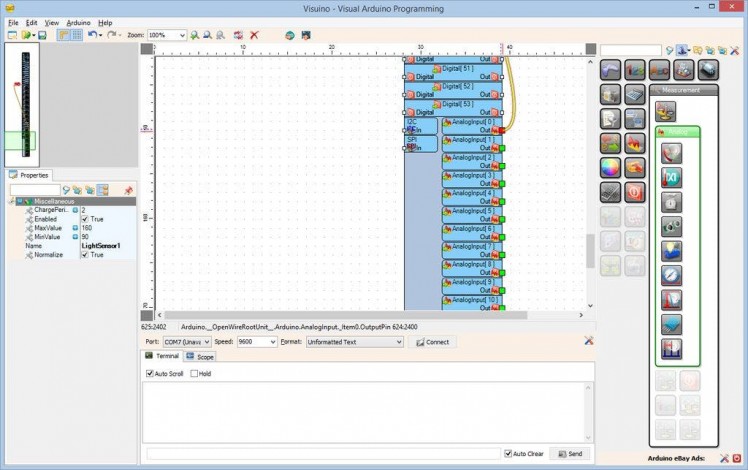Click the filter funnel icon in Properties
This screenshot has height=470, width=748.
click(x=66, y=190)
